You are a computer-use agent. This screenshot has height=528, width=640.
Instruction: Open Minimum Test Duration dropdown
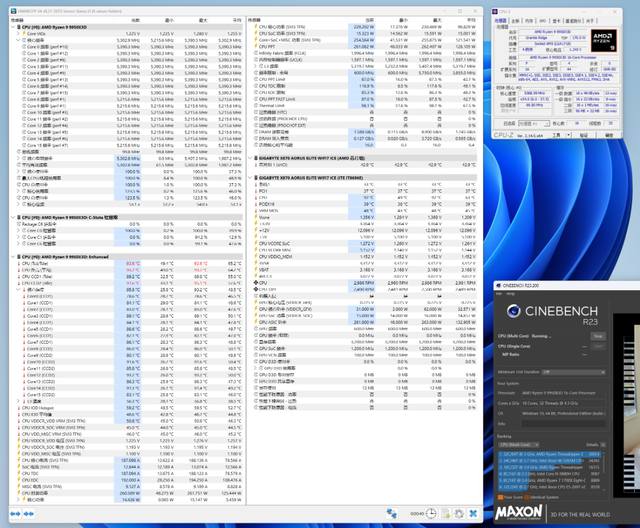pyautogui.click(x=573, y=372)
